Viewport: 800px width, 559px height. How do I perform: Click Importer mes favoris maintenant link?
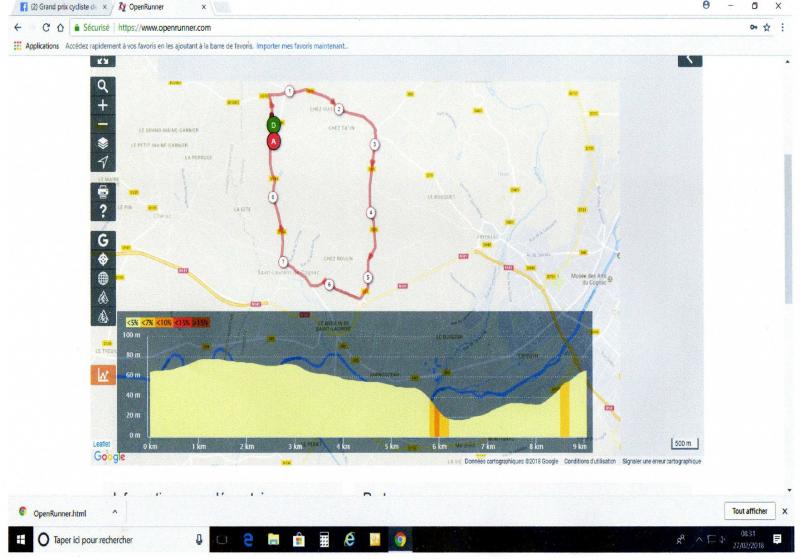click(x=303, y=46)
